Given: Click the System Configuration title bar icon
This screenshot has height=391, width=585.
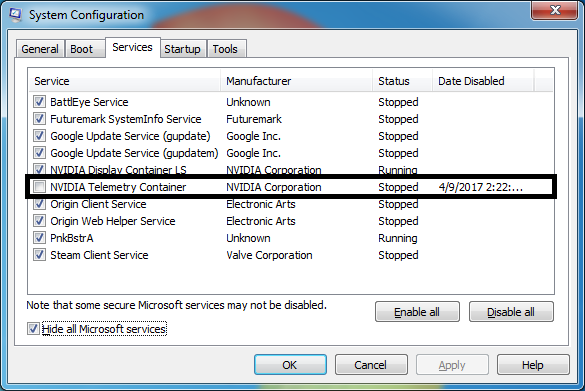Looking at the screenshot, I should [15, 15].
